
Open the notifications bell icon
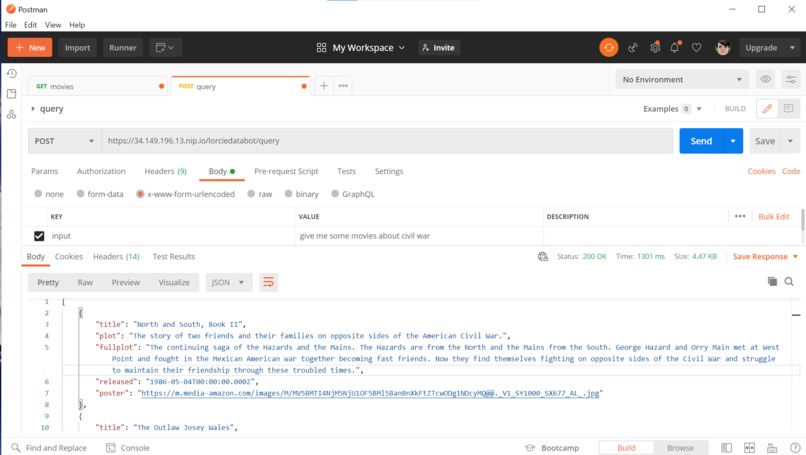pyautogui.click(x=675, y=47)
